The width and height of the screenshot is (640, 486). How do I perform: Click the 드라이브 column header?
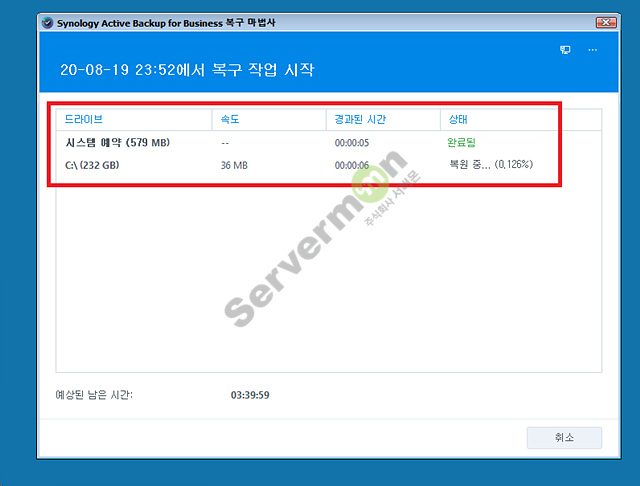pyautogui.click(x=133, y=120)
